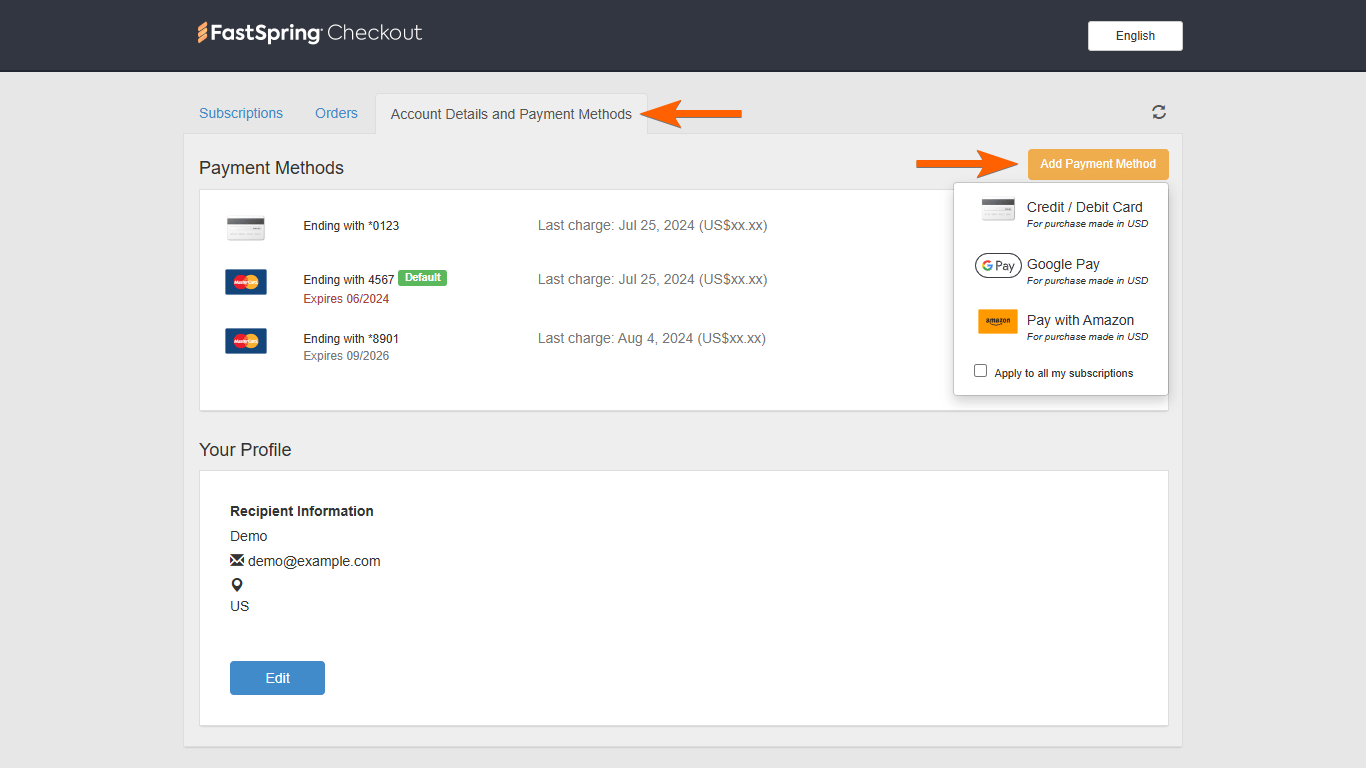Open the English language selector
The image size is (1366, 768).
1135,36
